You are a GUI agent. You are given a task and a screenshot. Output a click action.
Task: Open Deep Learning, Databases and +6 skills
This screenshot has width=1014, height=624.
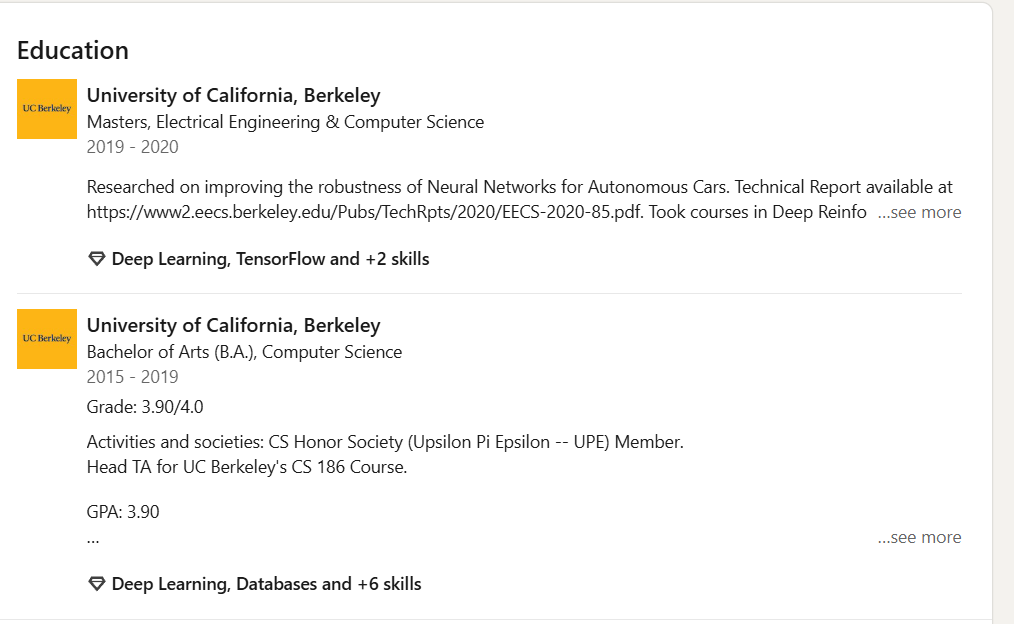pyautogui.click(x=266, y=585)
